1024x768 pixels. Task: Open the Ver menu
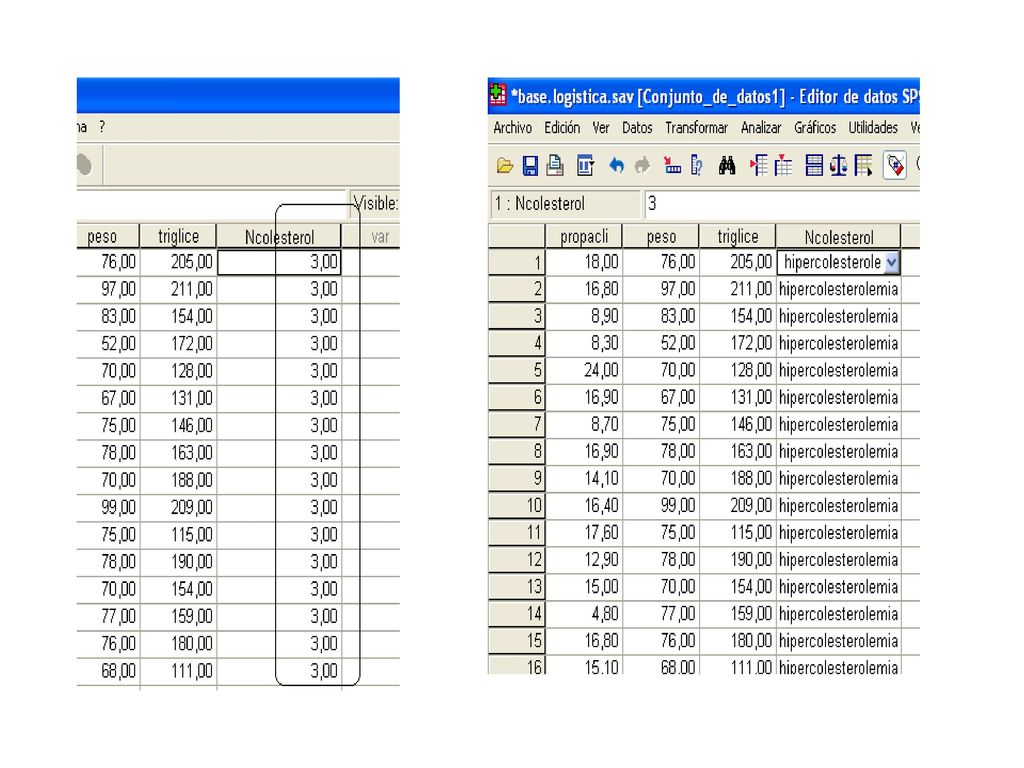pyautogui.click(x=601, y=128)
